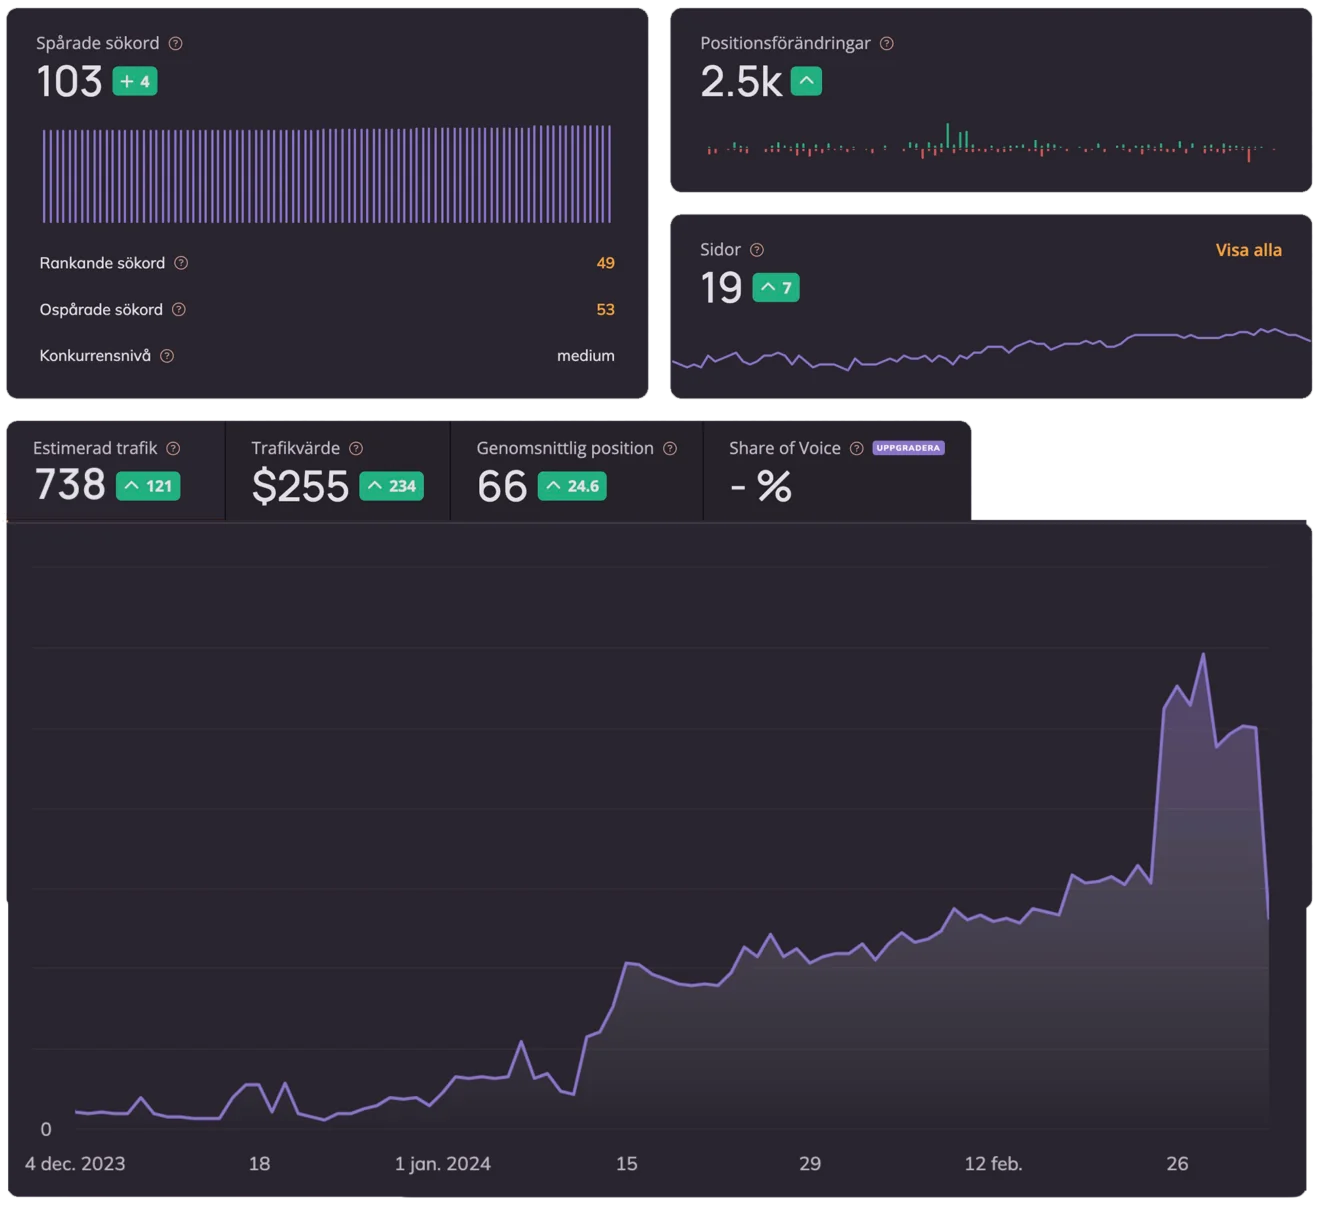The height and width of the screenshot is (1213, 1320).
Task: Click the '15' date axis label
Action: [627, 1164]
